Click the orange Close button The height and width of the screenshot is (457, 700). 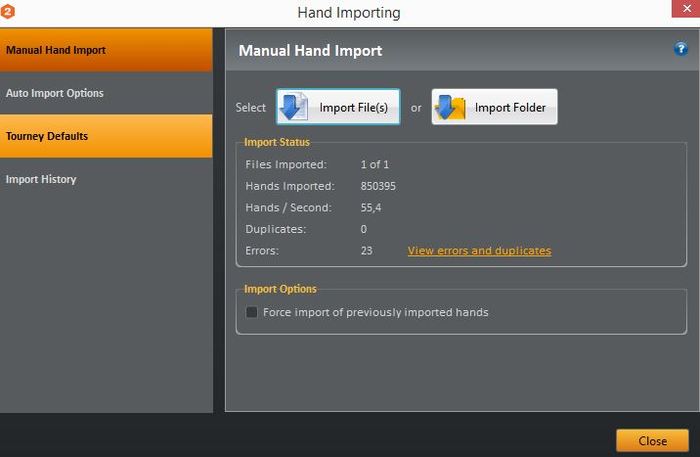652,441
